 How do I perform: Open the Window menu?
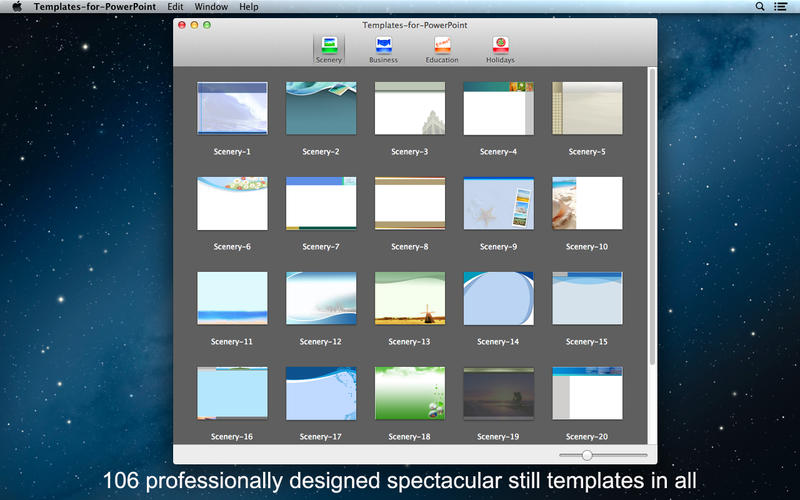[x=210, y=7]
